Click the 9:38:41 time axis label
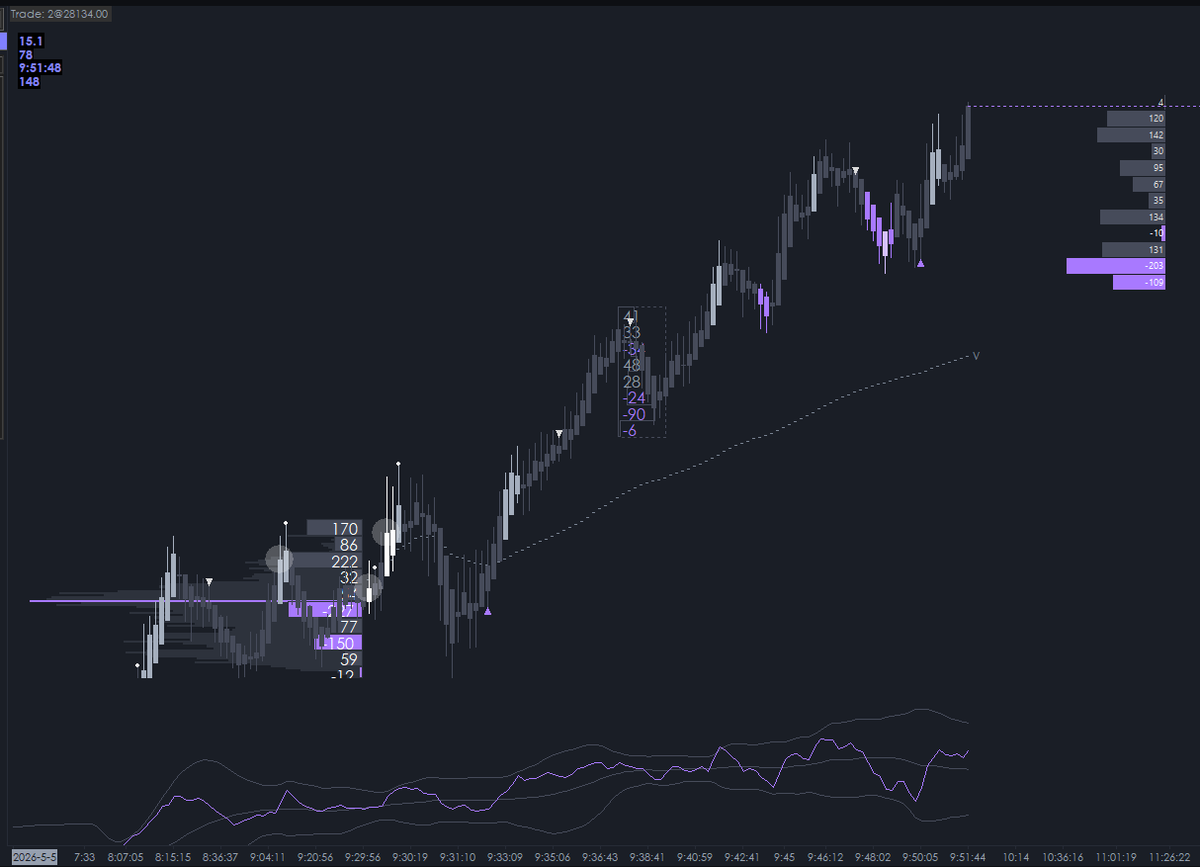1200x867 pixels. 647,857
